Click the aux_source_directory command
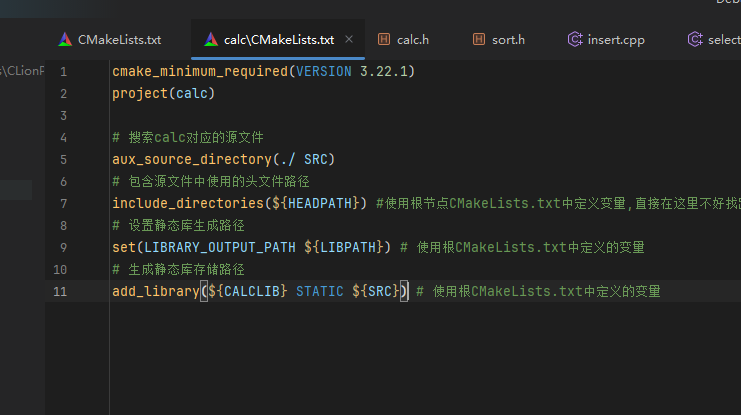Screen dimensions: 741x415 click(198, 160)
